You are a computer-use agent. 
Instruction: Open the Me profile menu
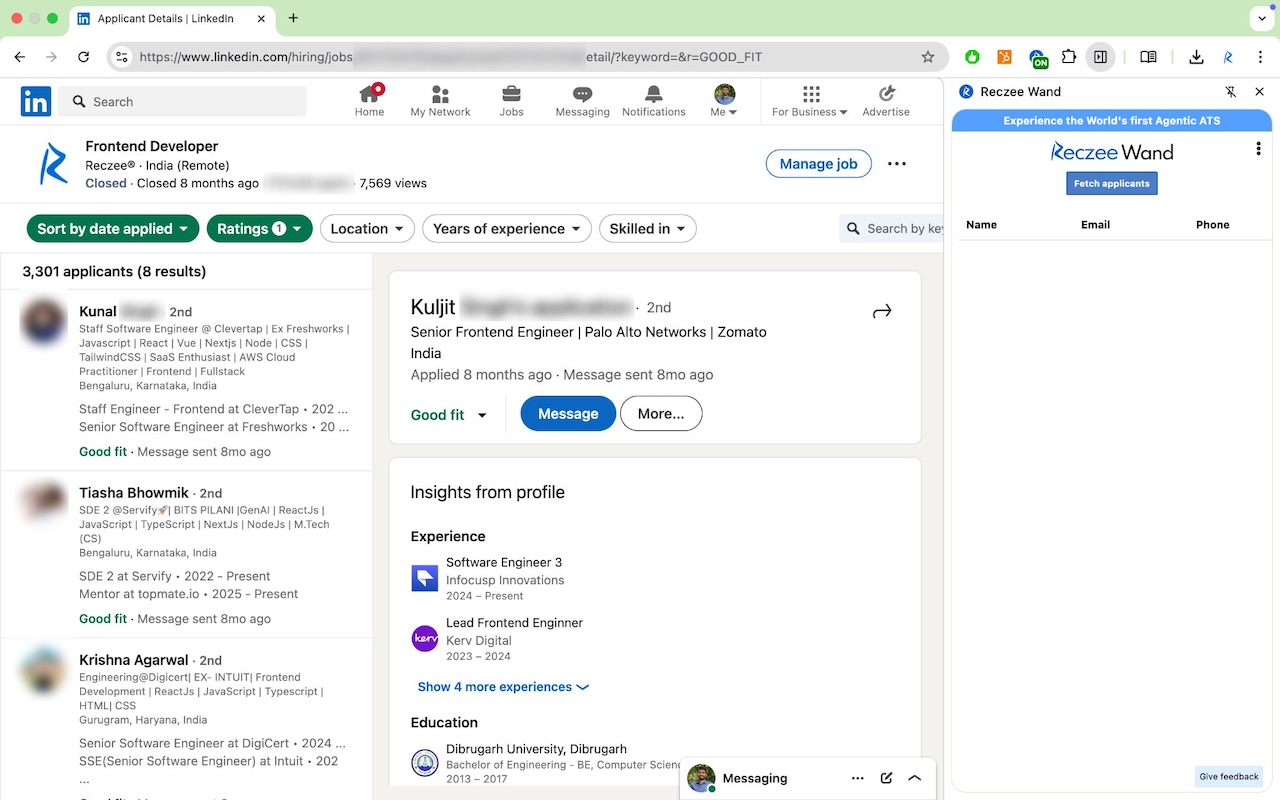coord(724,101)
